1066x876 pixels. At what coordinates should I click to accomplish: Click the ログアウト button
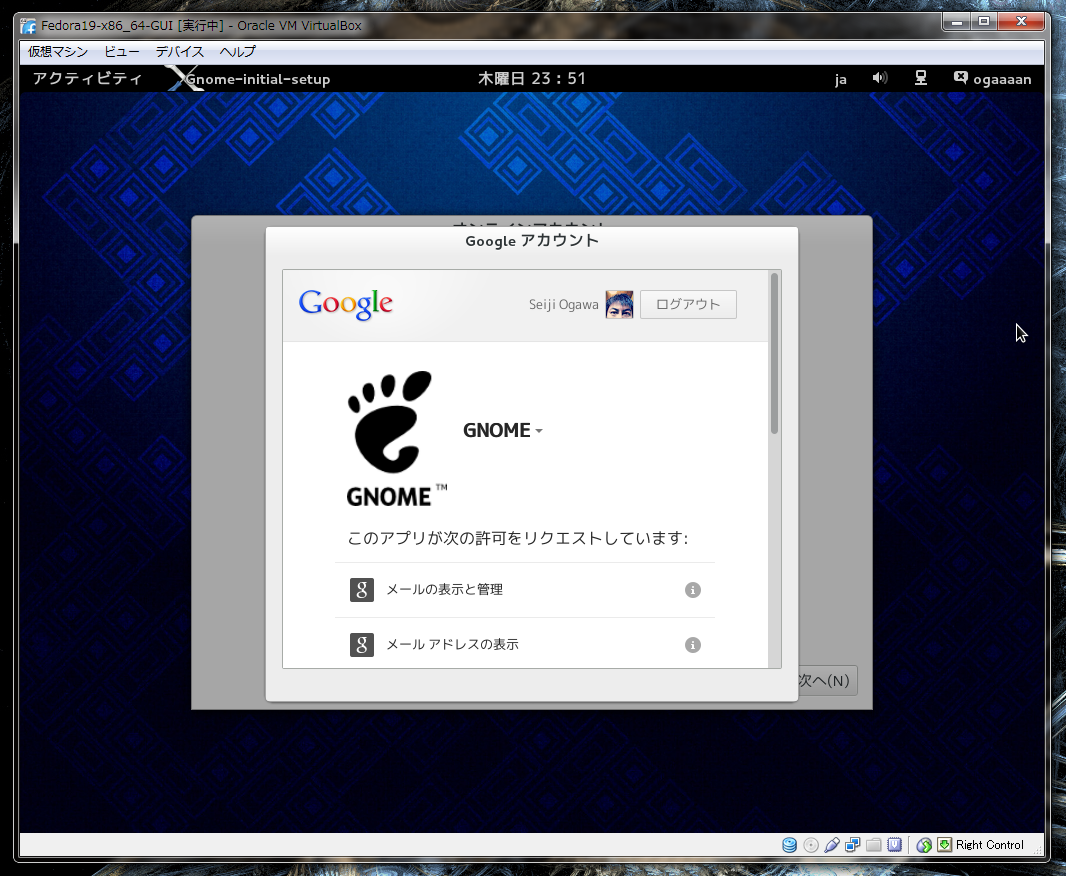click(688, 304)
